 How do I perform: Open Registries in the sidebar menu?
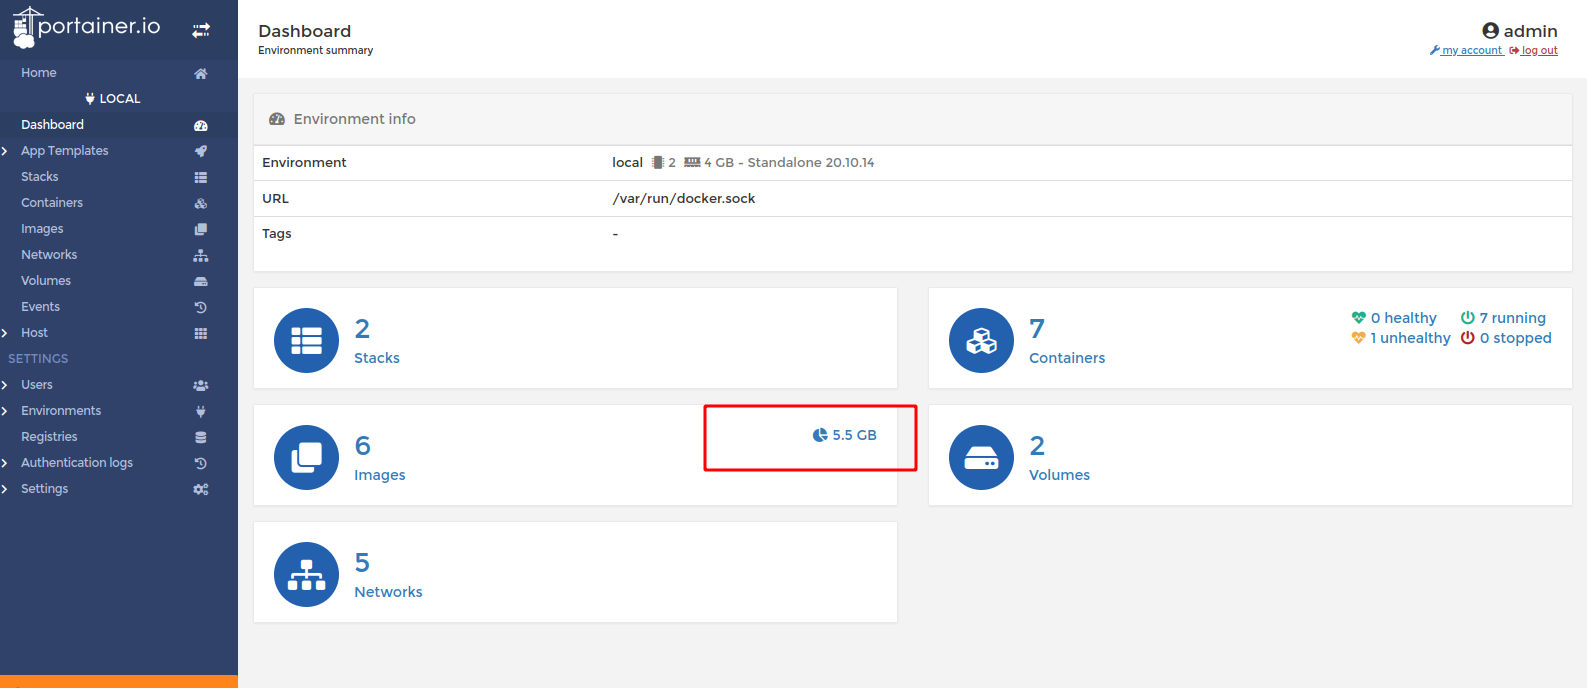pos(49,437)
